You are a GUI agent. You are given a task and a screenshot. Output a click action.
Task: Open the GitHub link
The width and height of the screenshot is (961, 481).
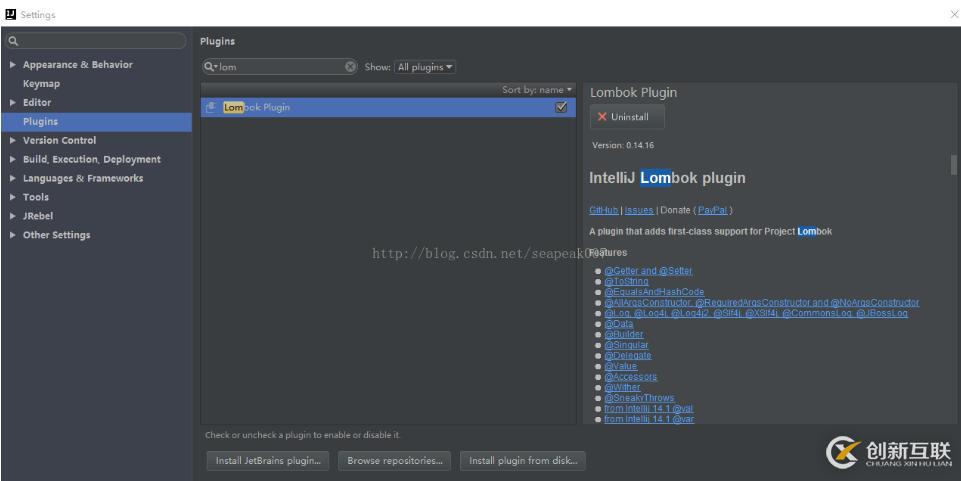[x=604, y=210]
